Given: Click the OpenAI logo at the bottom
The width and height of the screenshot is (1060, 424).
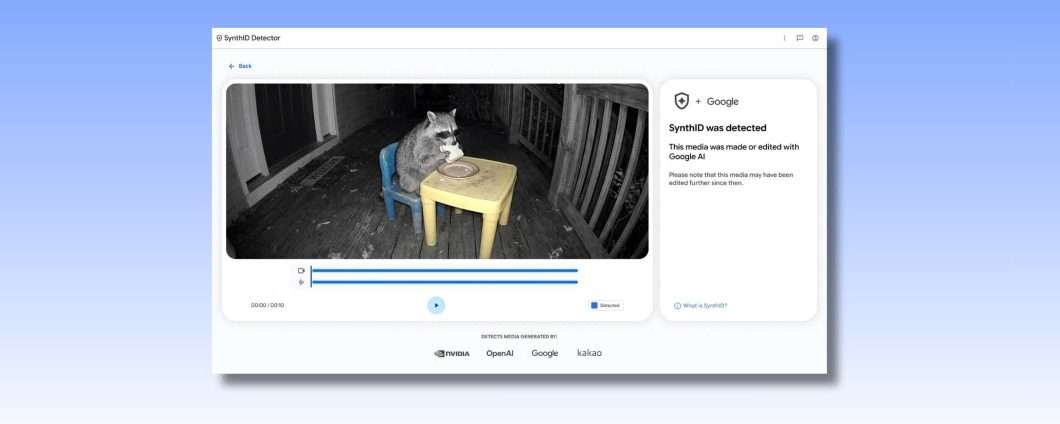Looking at the screenshot, I should (x=500, y=353).
